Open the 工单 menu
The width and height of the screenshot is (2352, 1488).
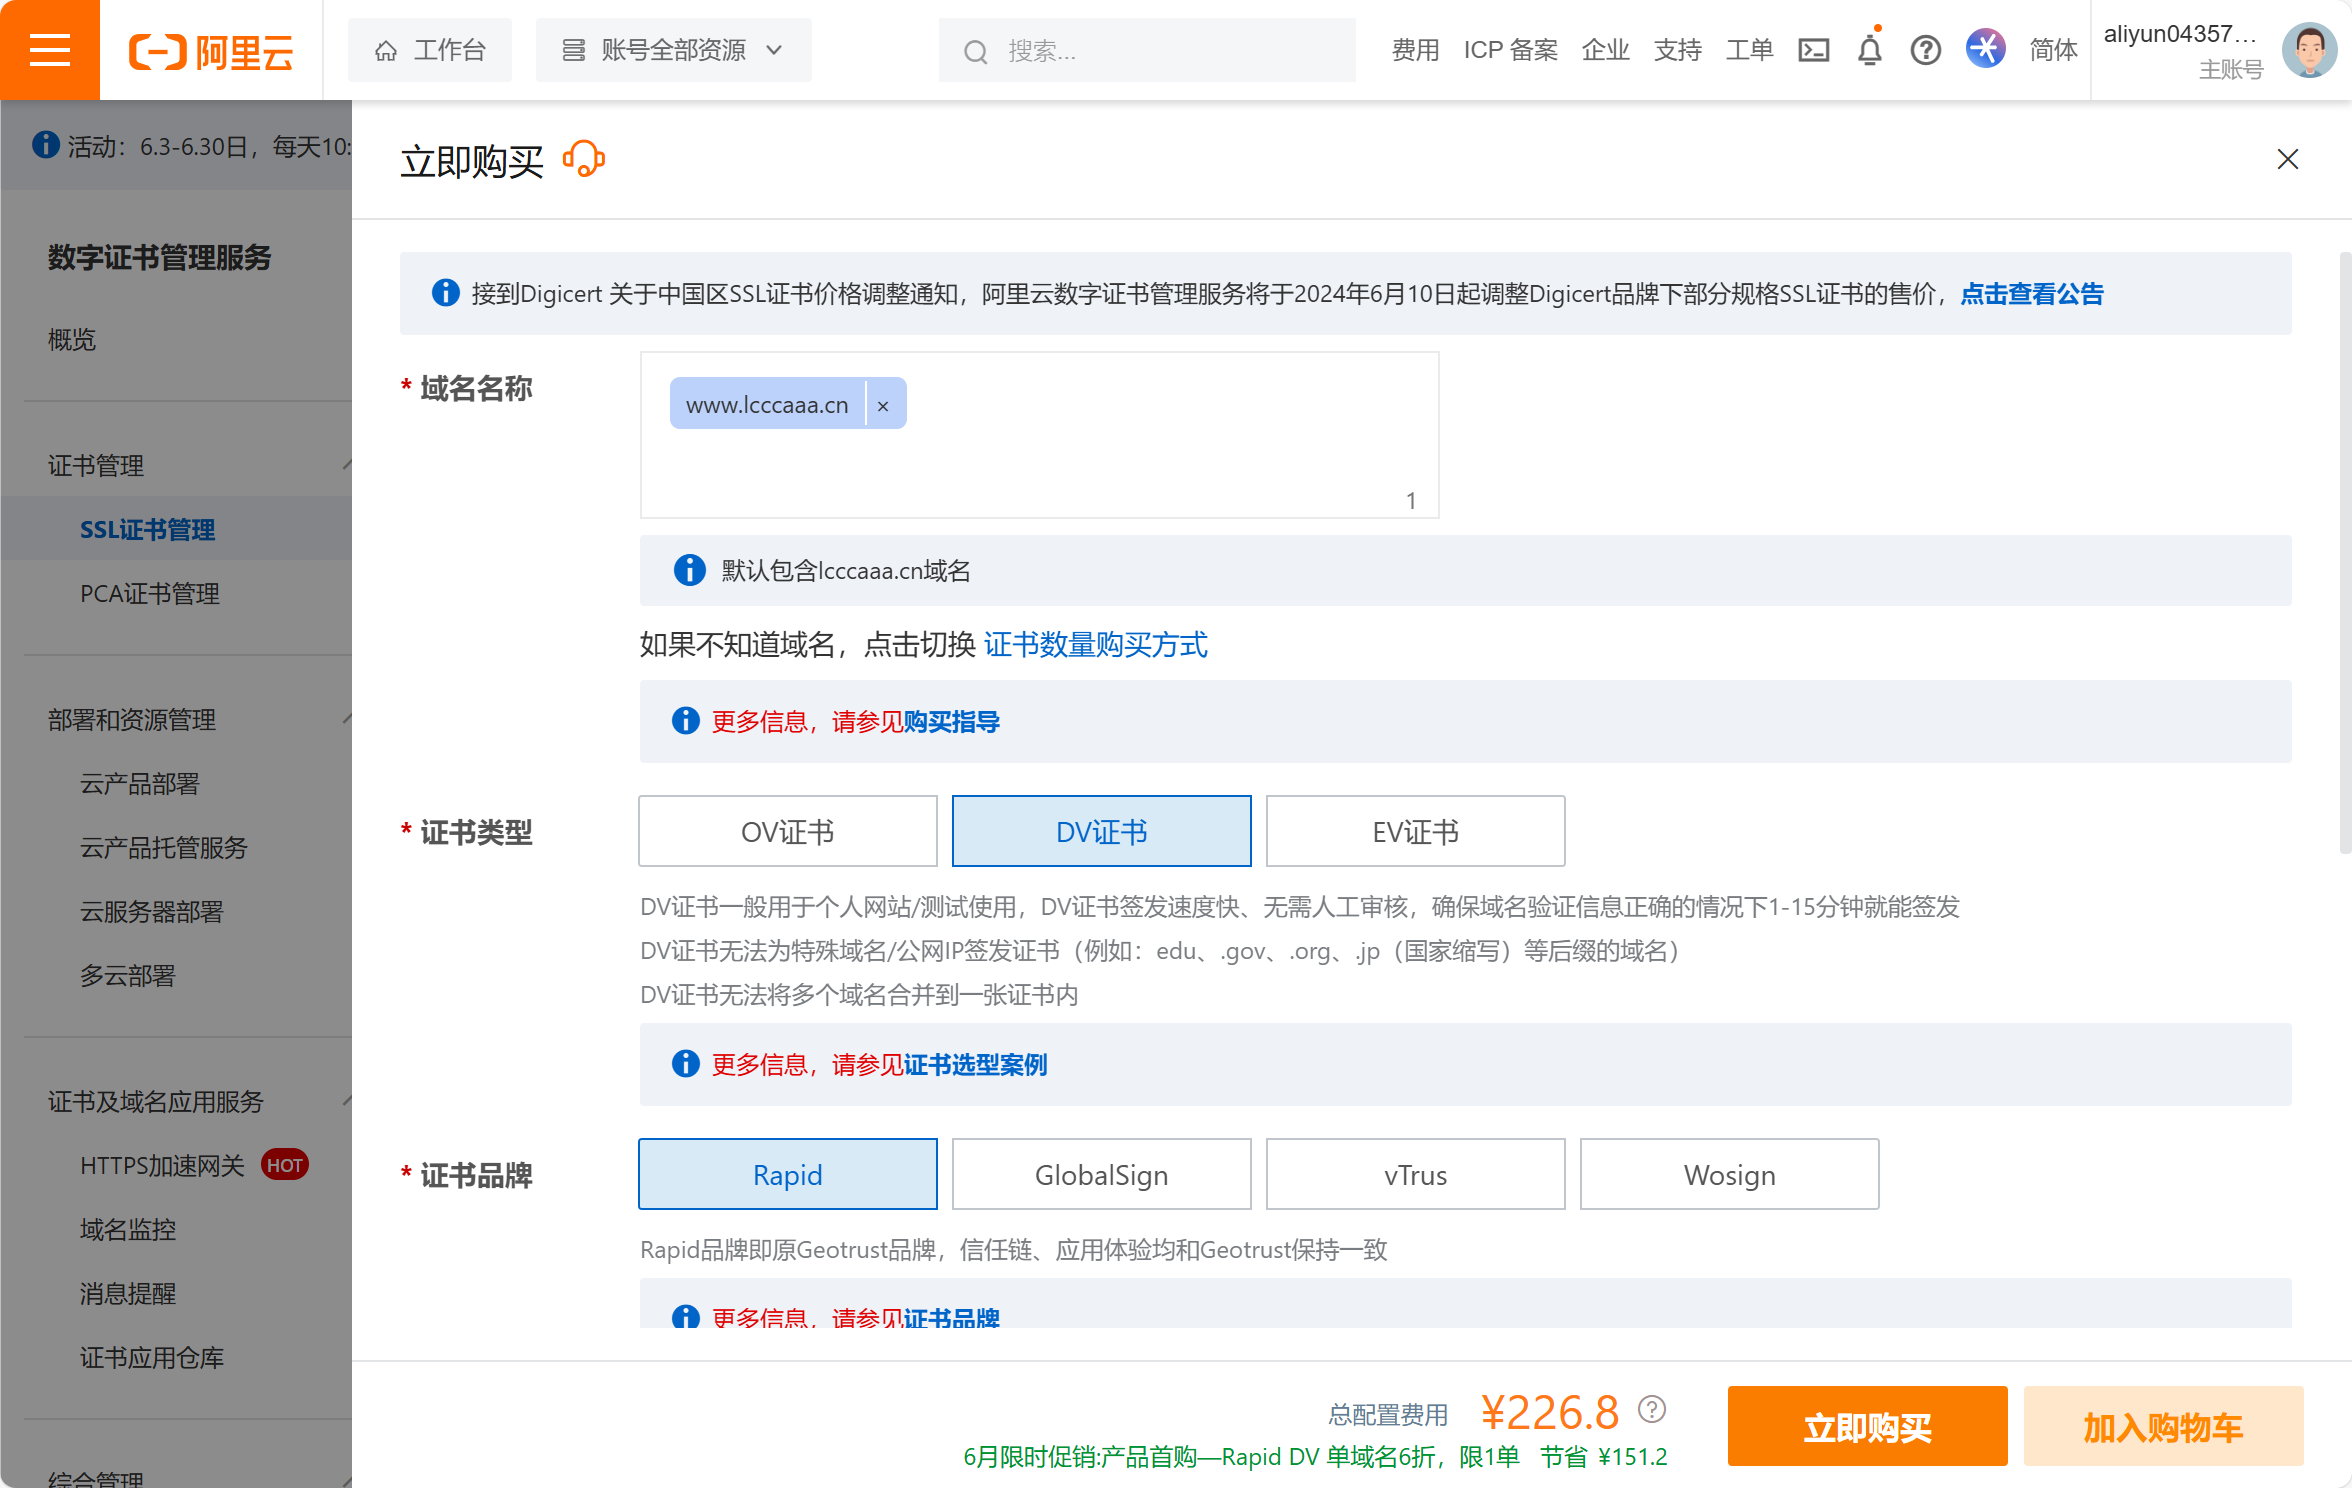point(1749,50)
